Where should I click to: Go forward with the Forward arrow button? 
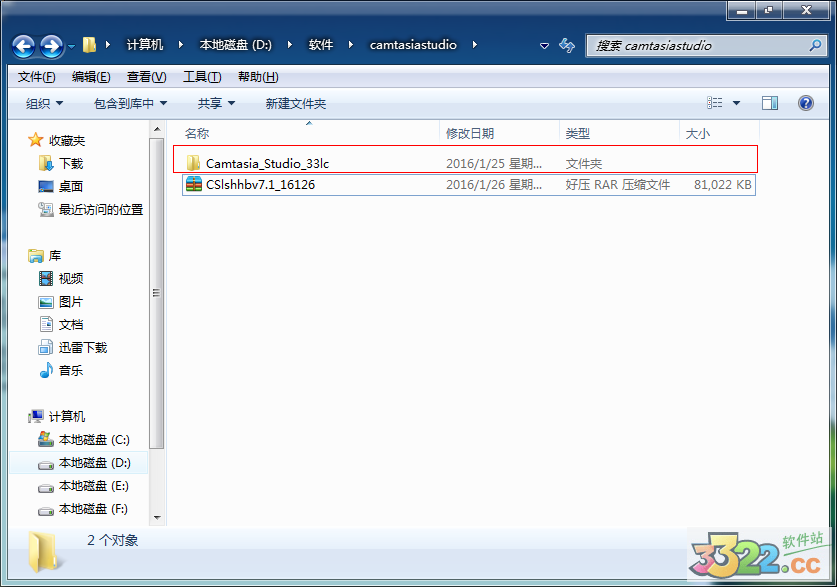coord(52,46)
